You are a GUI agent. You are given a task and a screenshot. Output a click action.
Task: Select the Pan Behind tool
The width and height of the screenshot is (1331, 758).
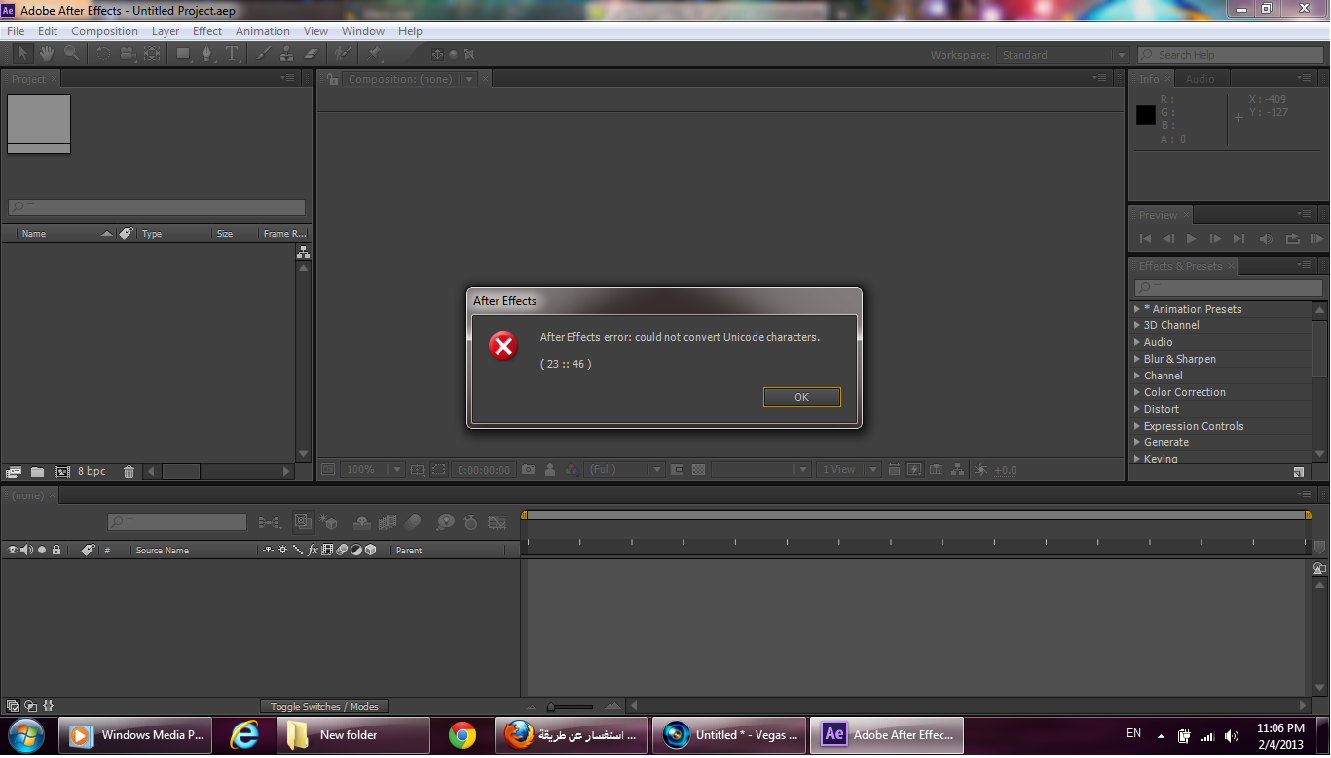152,53
